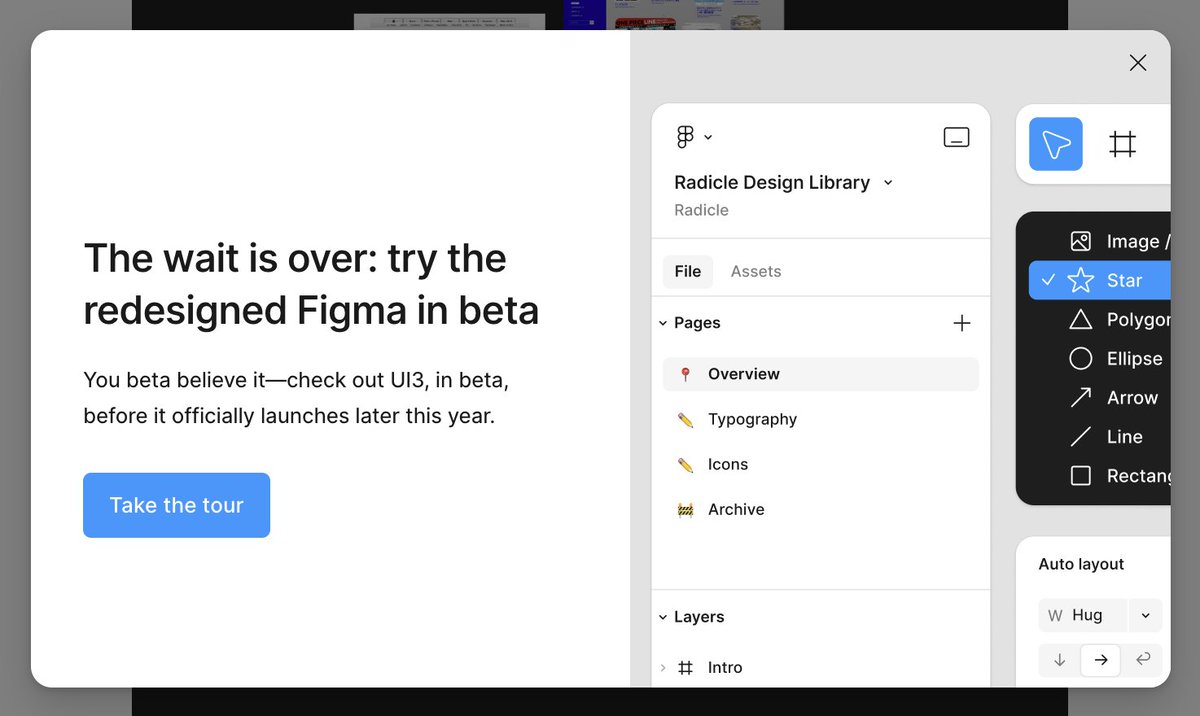Click the rectangle square icon
Viewport: 1200px width, 716px height.
(1081, 476)
